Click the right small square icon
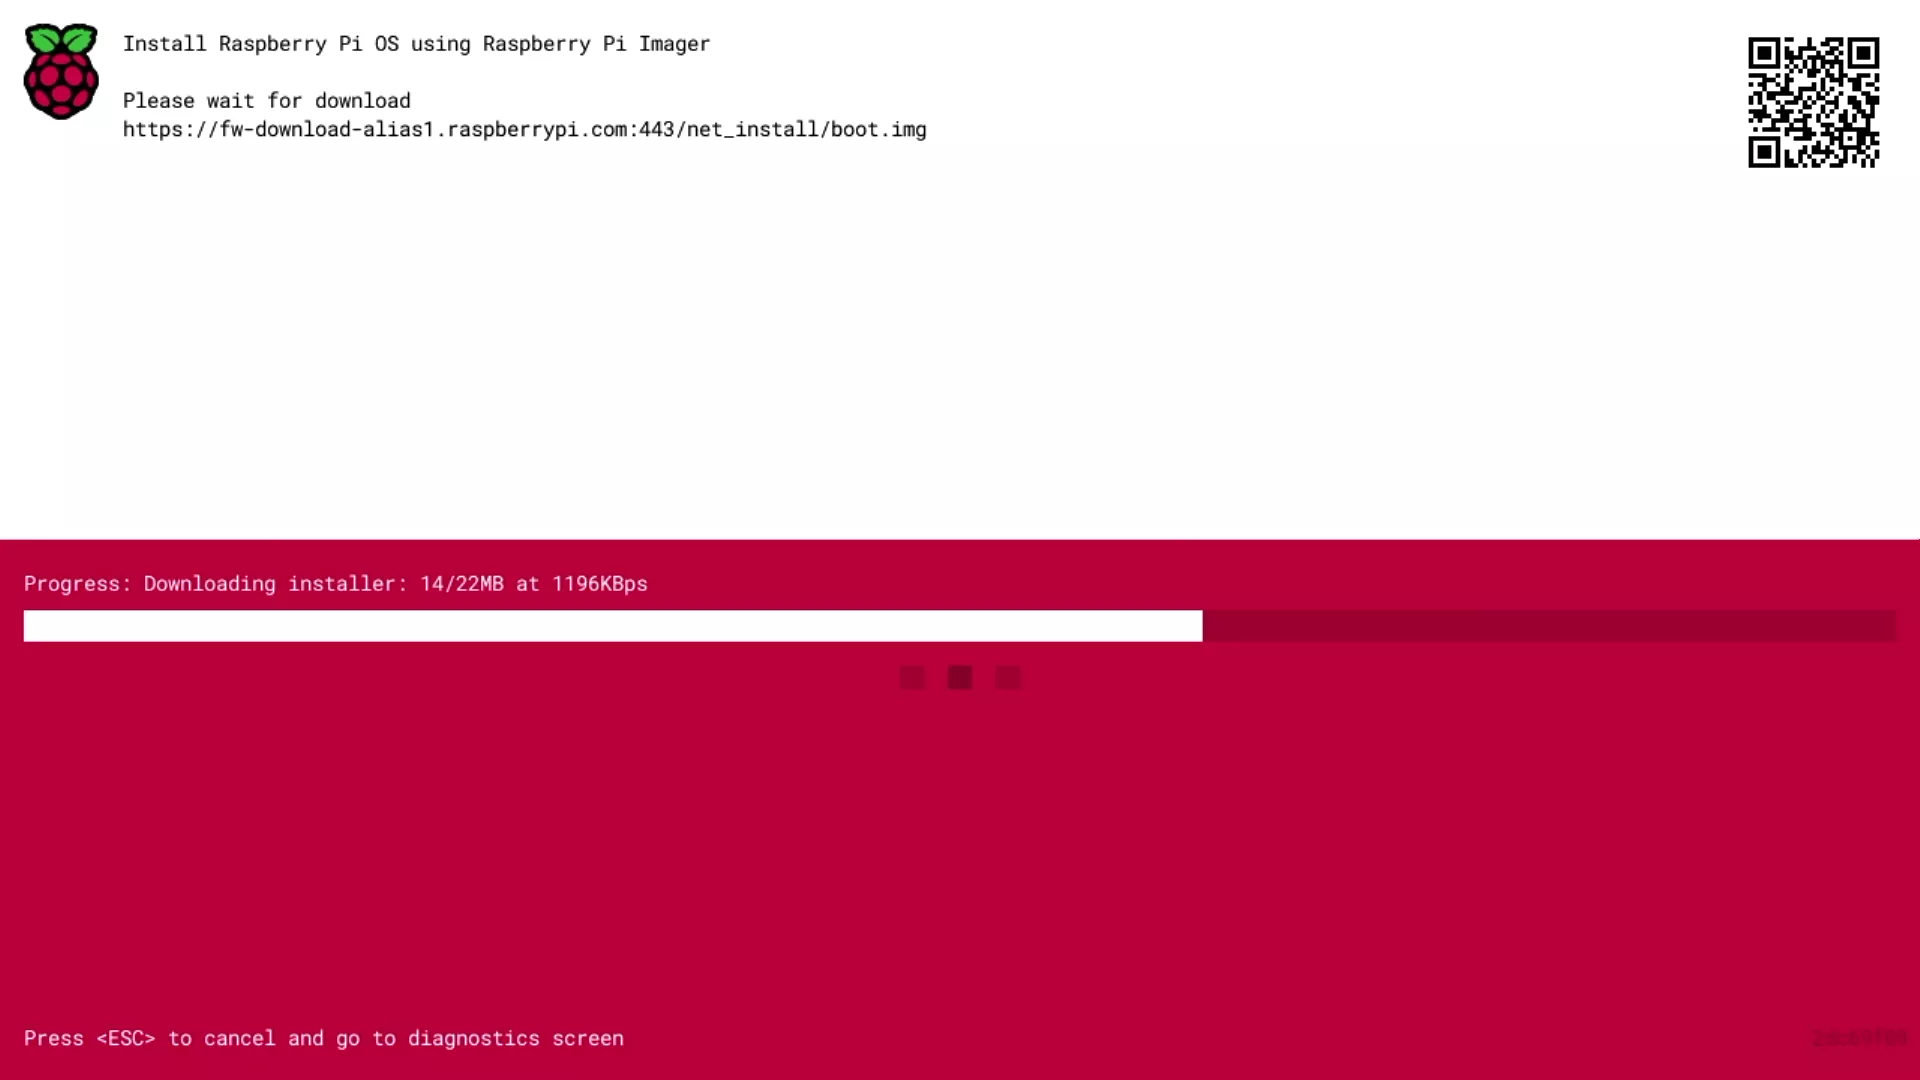Screen dimensions: 1920x1080 coord(1007,676)
